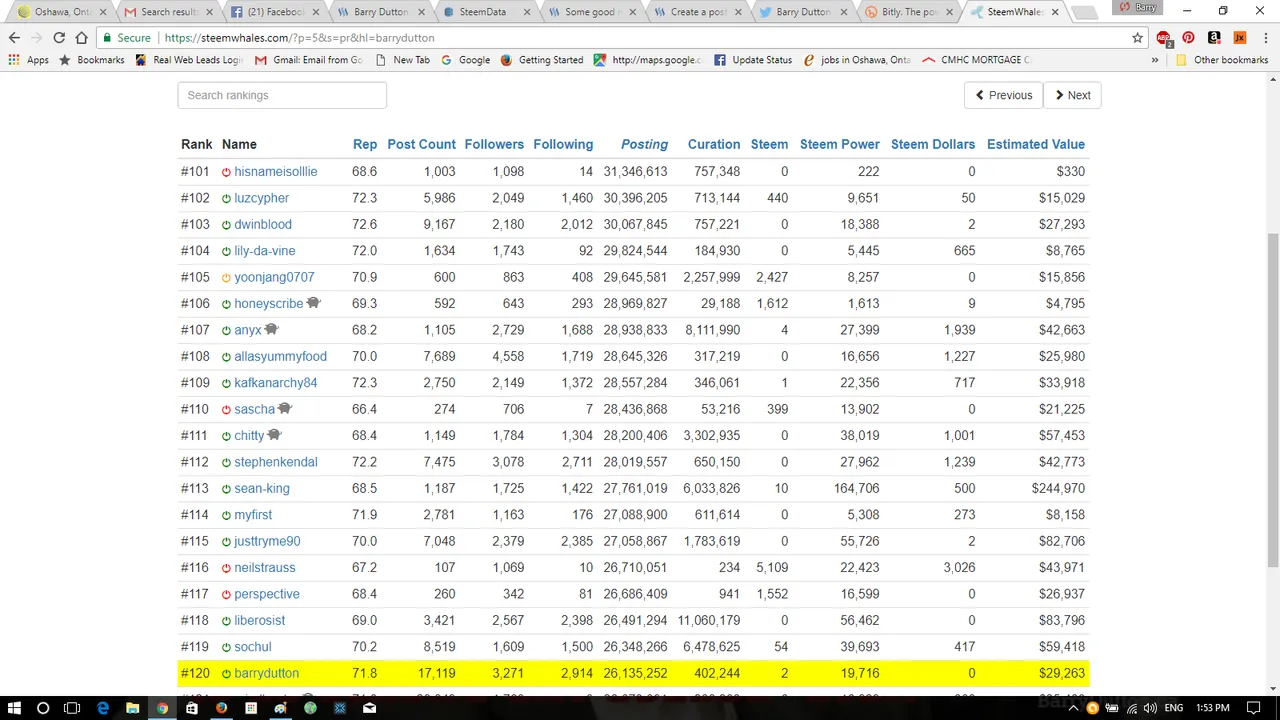Click the page vertical scrollbar
This screenshot has width=1280, height=720.
1272,400
